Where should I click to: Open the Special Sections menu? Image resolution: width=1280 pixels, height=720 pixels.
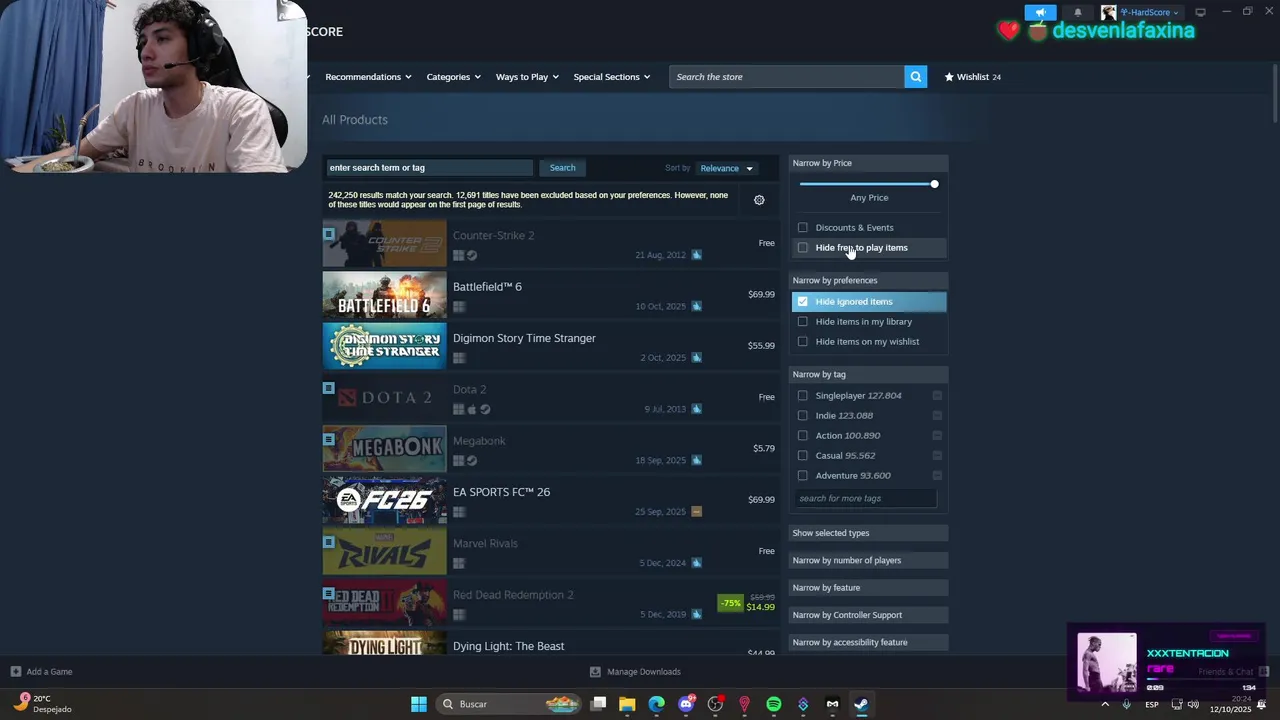coord(611,77)
